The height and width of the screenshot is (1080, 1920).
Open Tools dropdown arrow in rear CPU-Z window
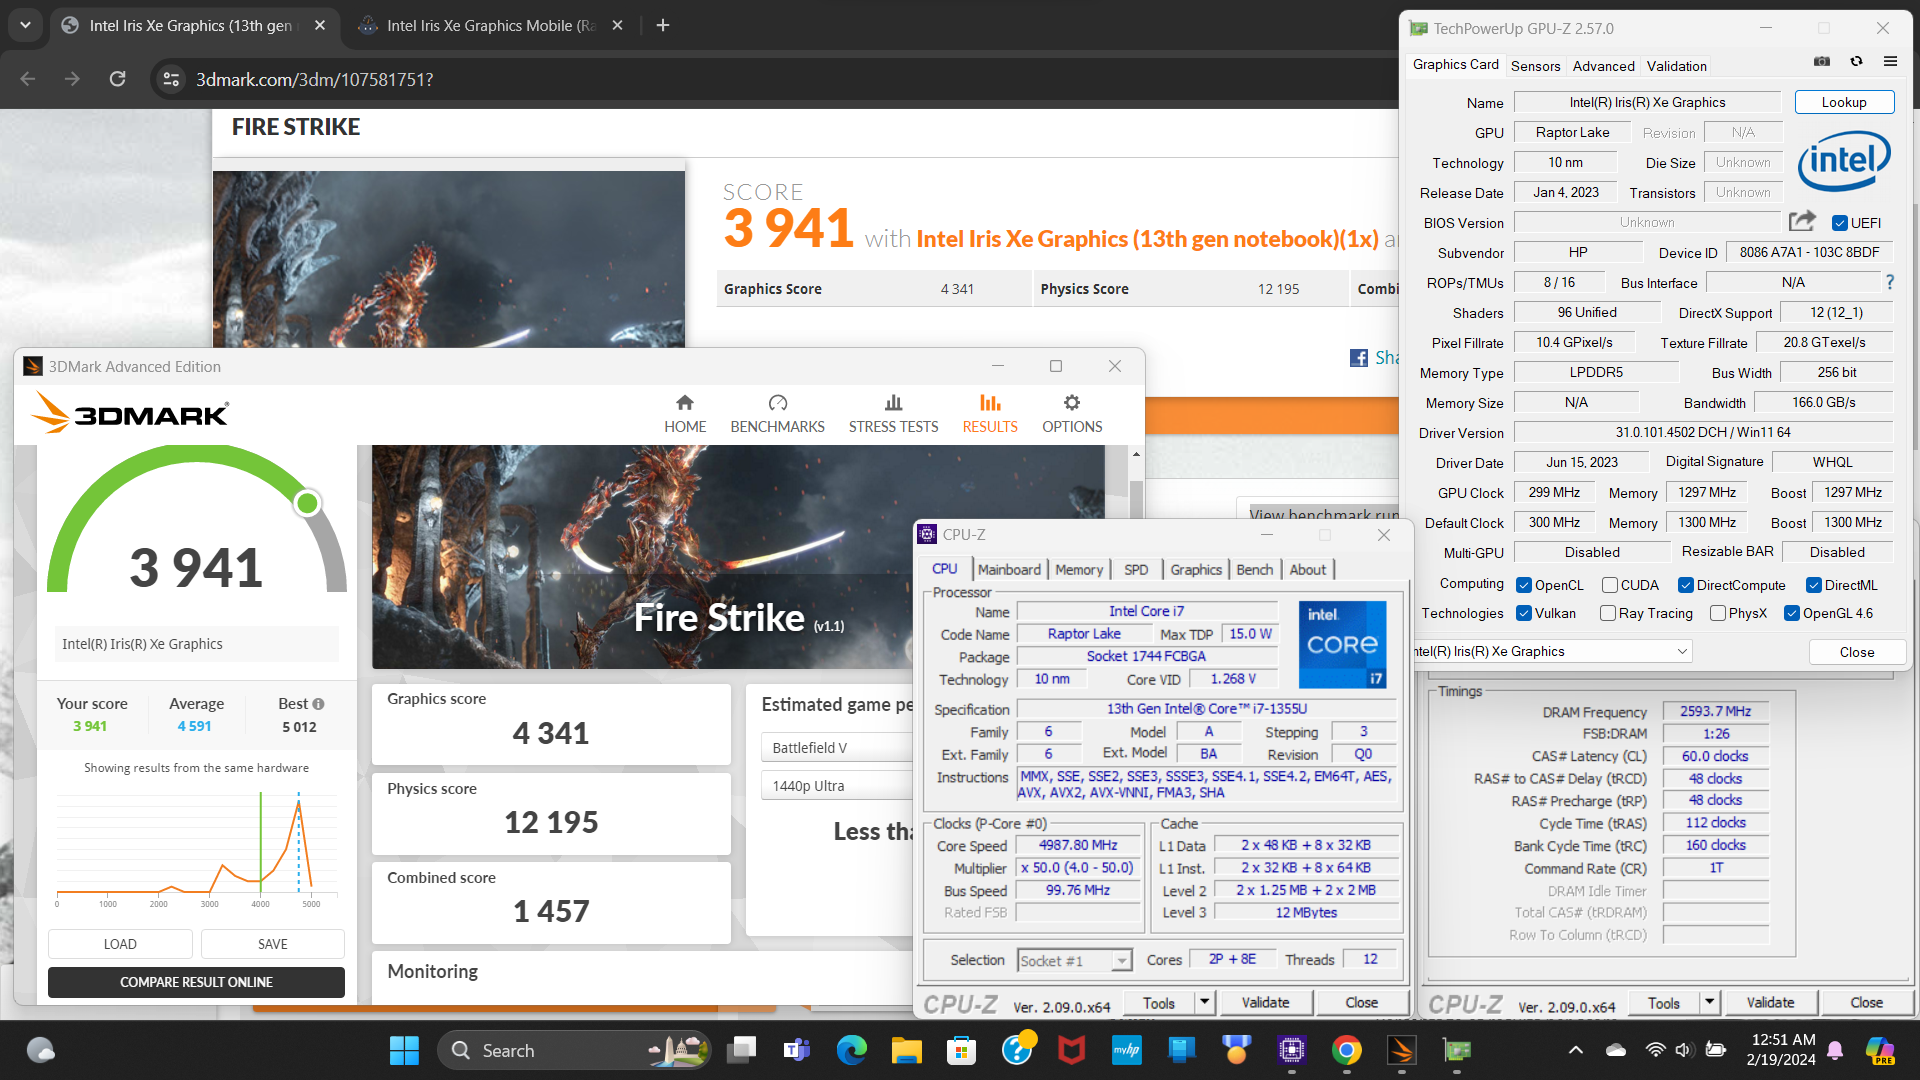point(1709,1002)
